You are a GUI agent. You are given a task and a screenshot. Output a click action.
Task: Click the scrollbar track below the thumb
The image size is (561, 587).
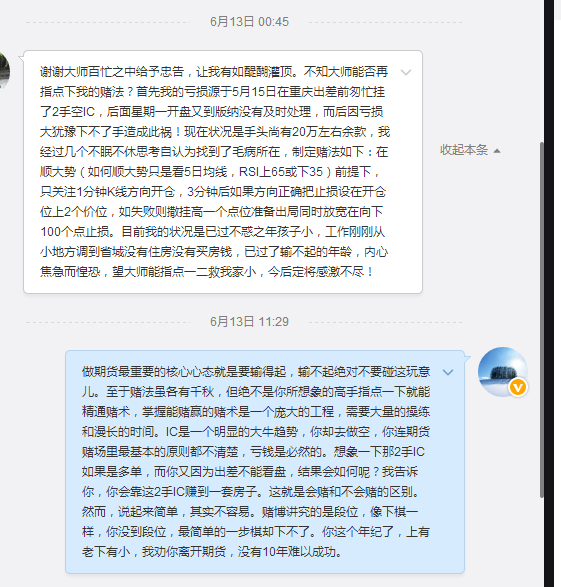(x=541, y=543)
